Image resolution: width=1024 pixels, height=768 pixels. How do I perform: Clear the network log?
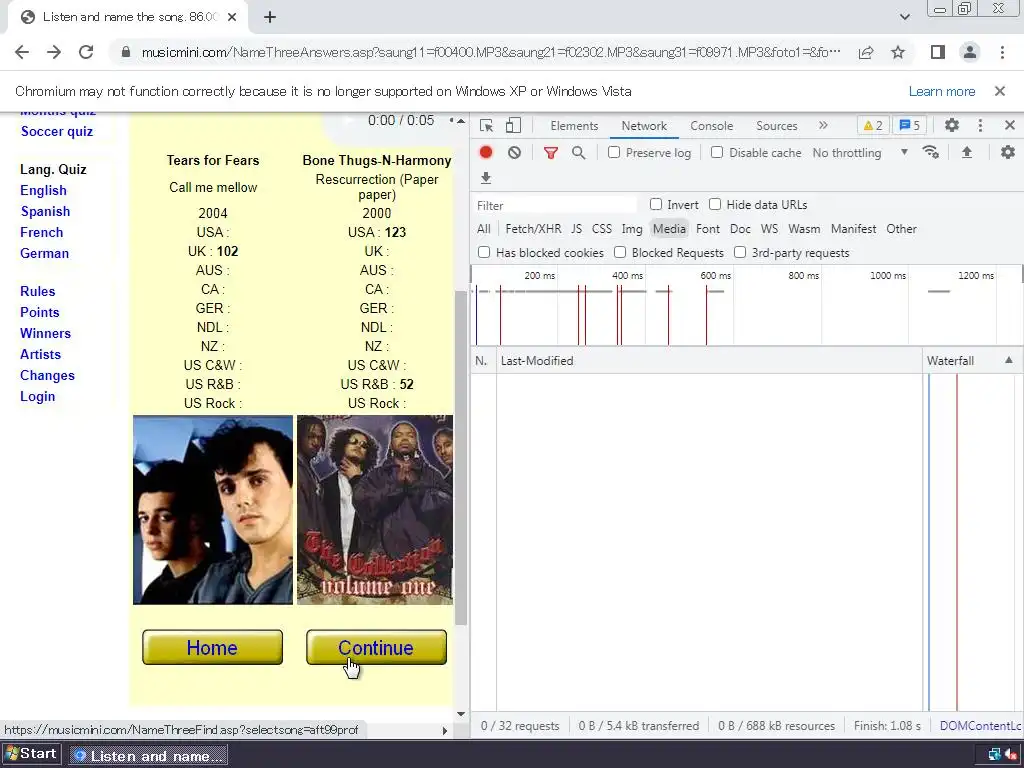[515, 152]
